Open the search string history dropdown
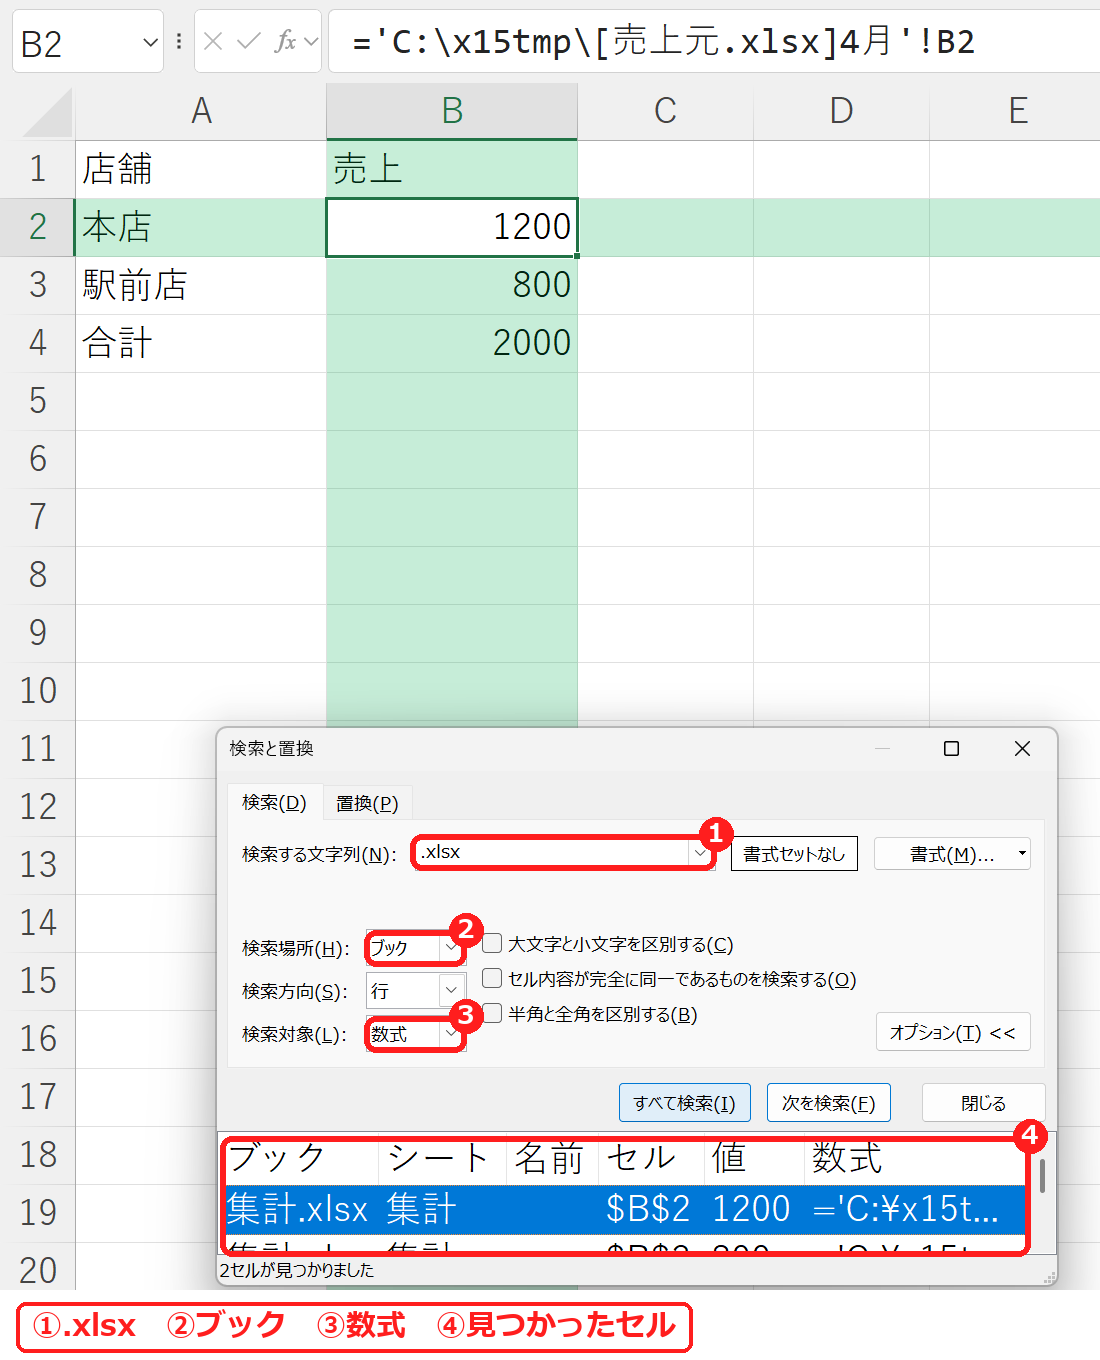The image size is (1100, 1360). 700,853
